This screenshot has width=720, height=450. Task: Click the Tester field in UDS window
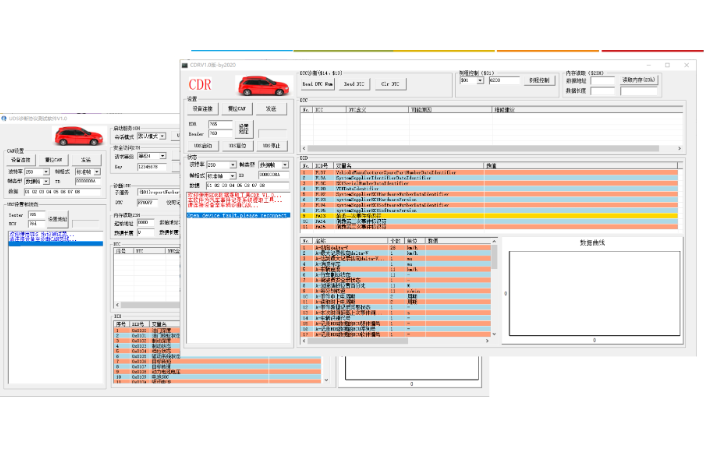click(x=37, y=214)
